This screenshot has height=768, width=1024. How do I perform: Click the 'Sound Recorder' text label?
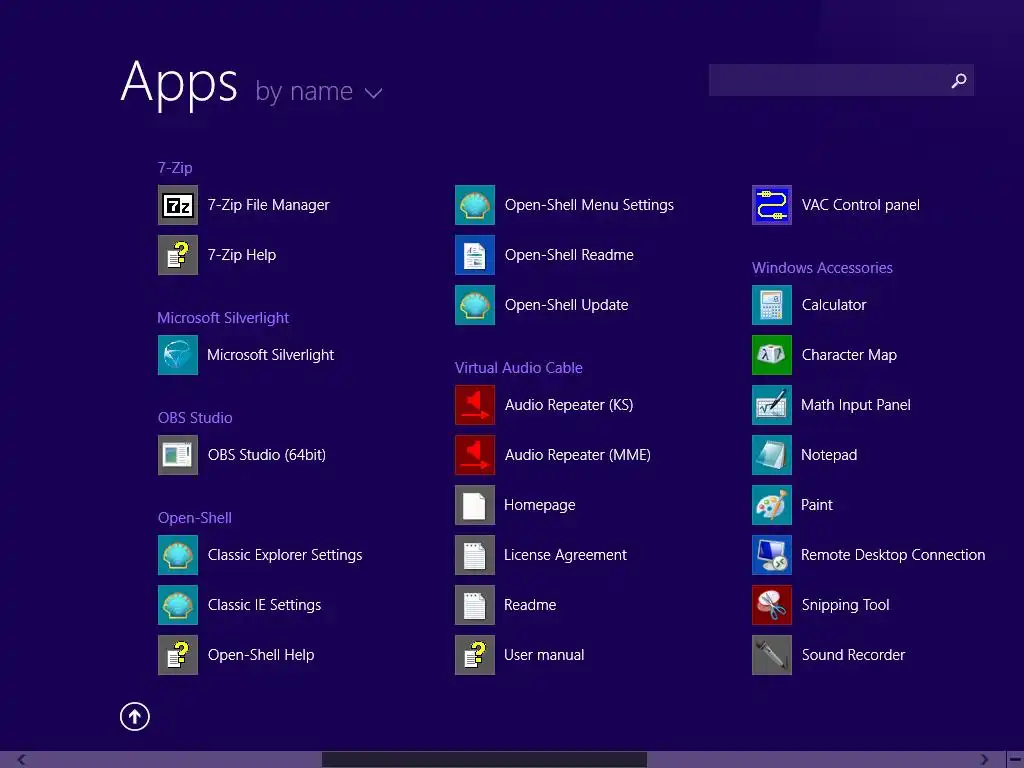(x=853, y=655)
